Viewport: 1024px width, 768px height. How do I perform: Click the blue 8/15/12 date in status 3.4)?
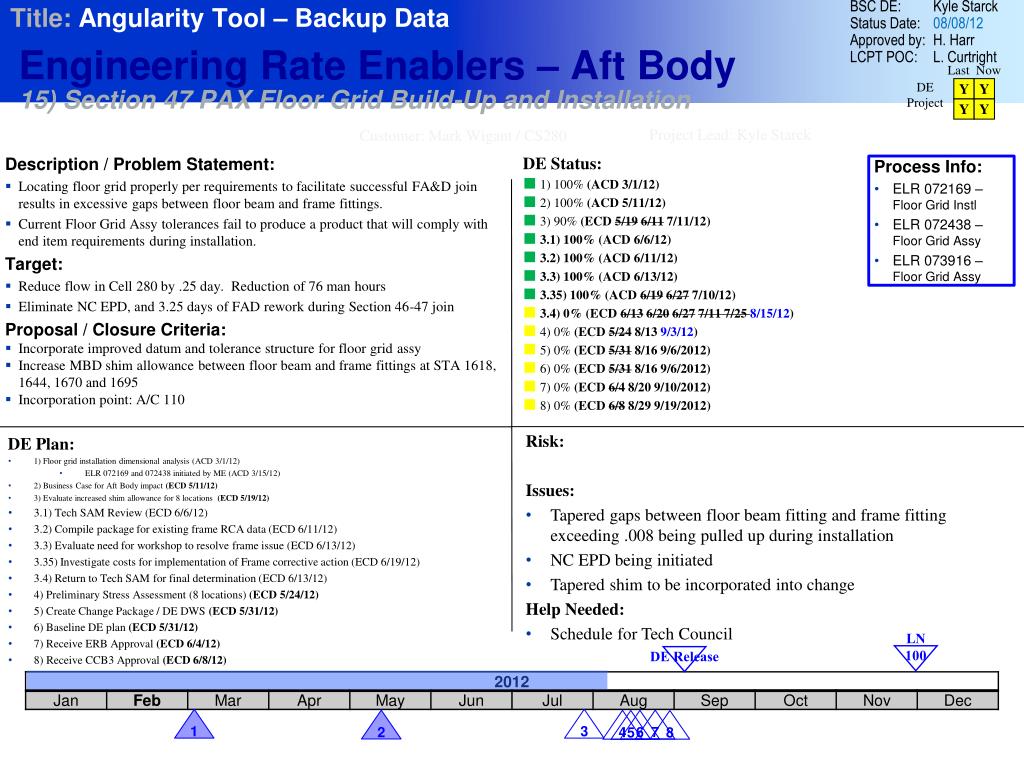point(769,313)
